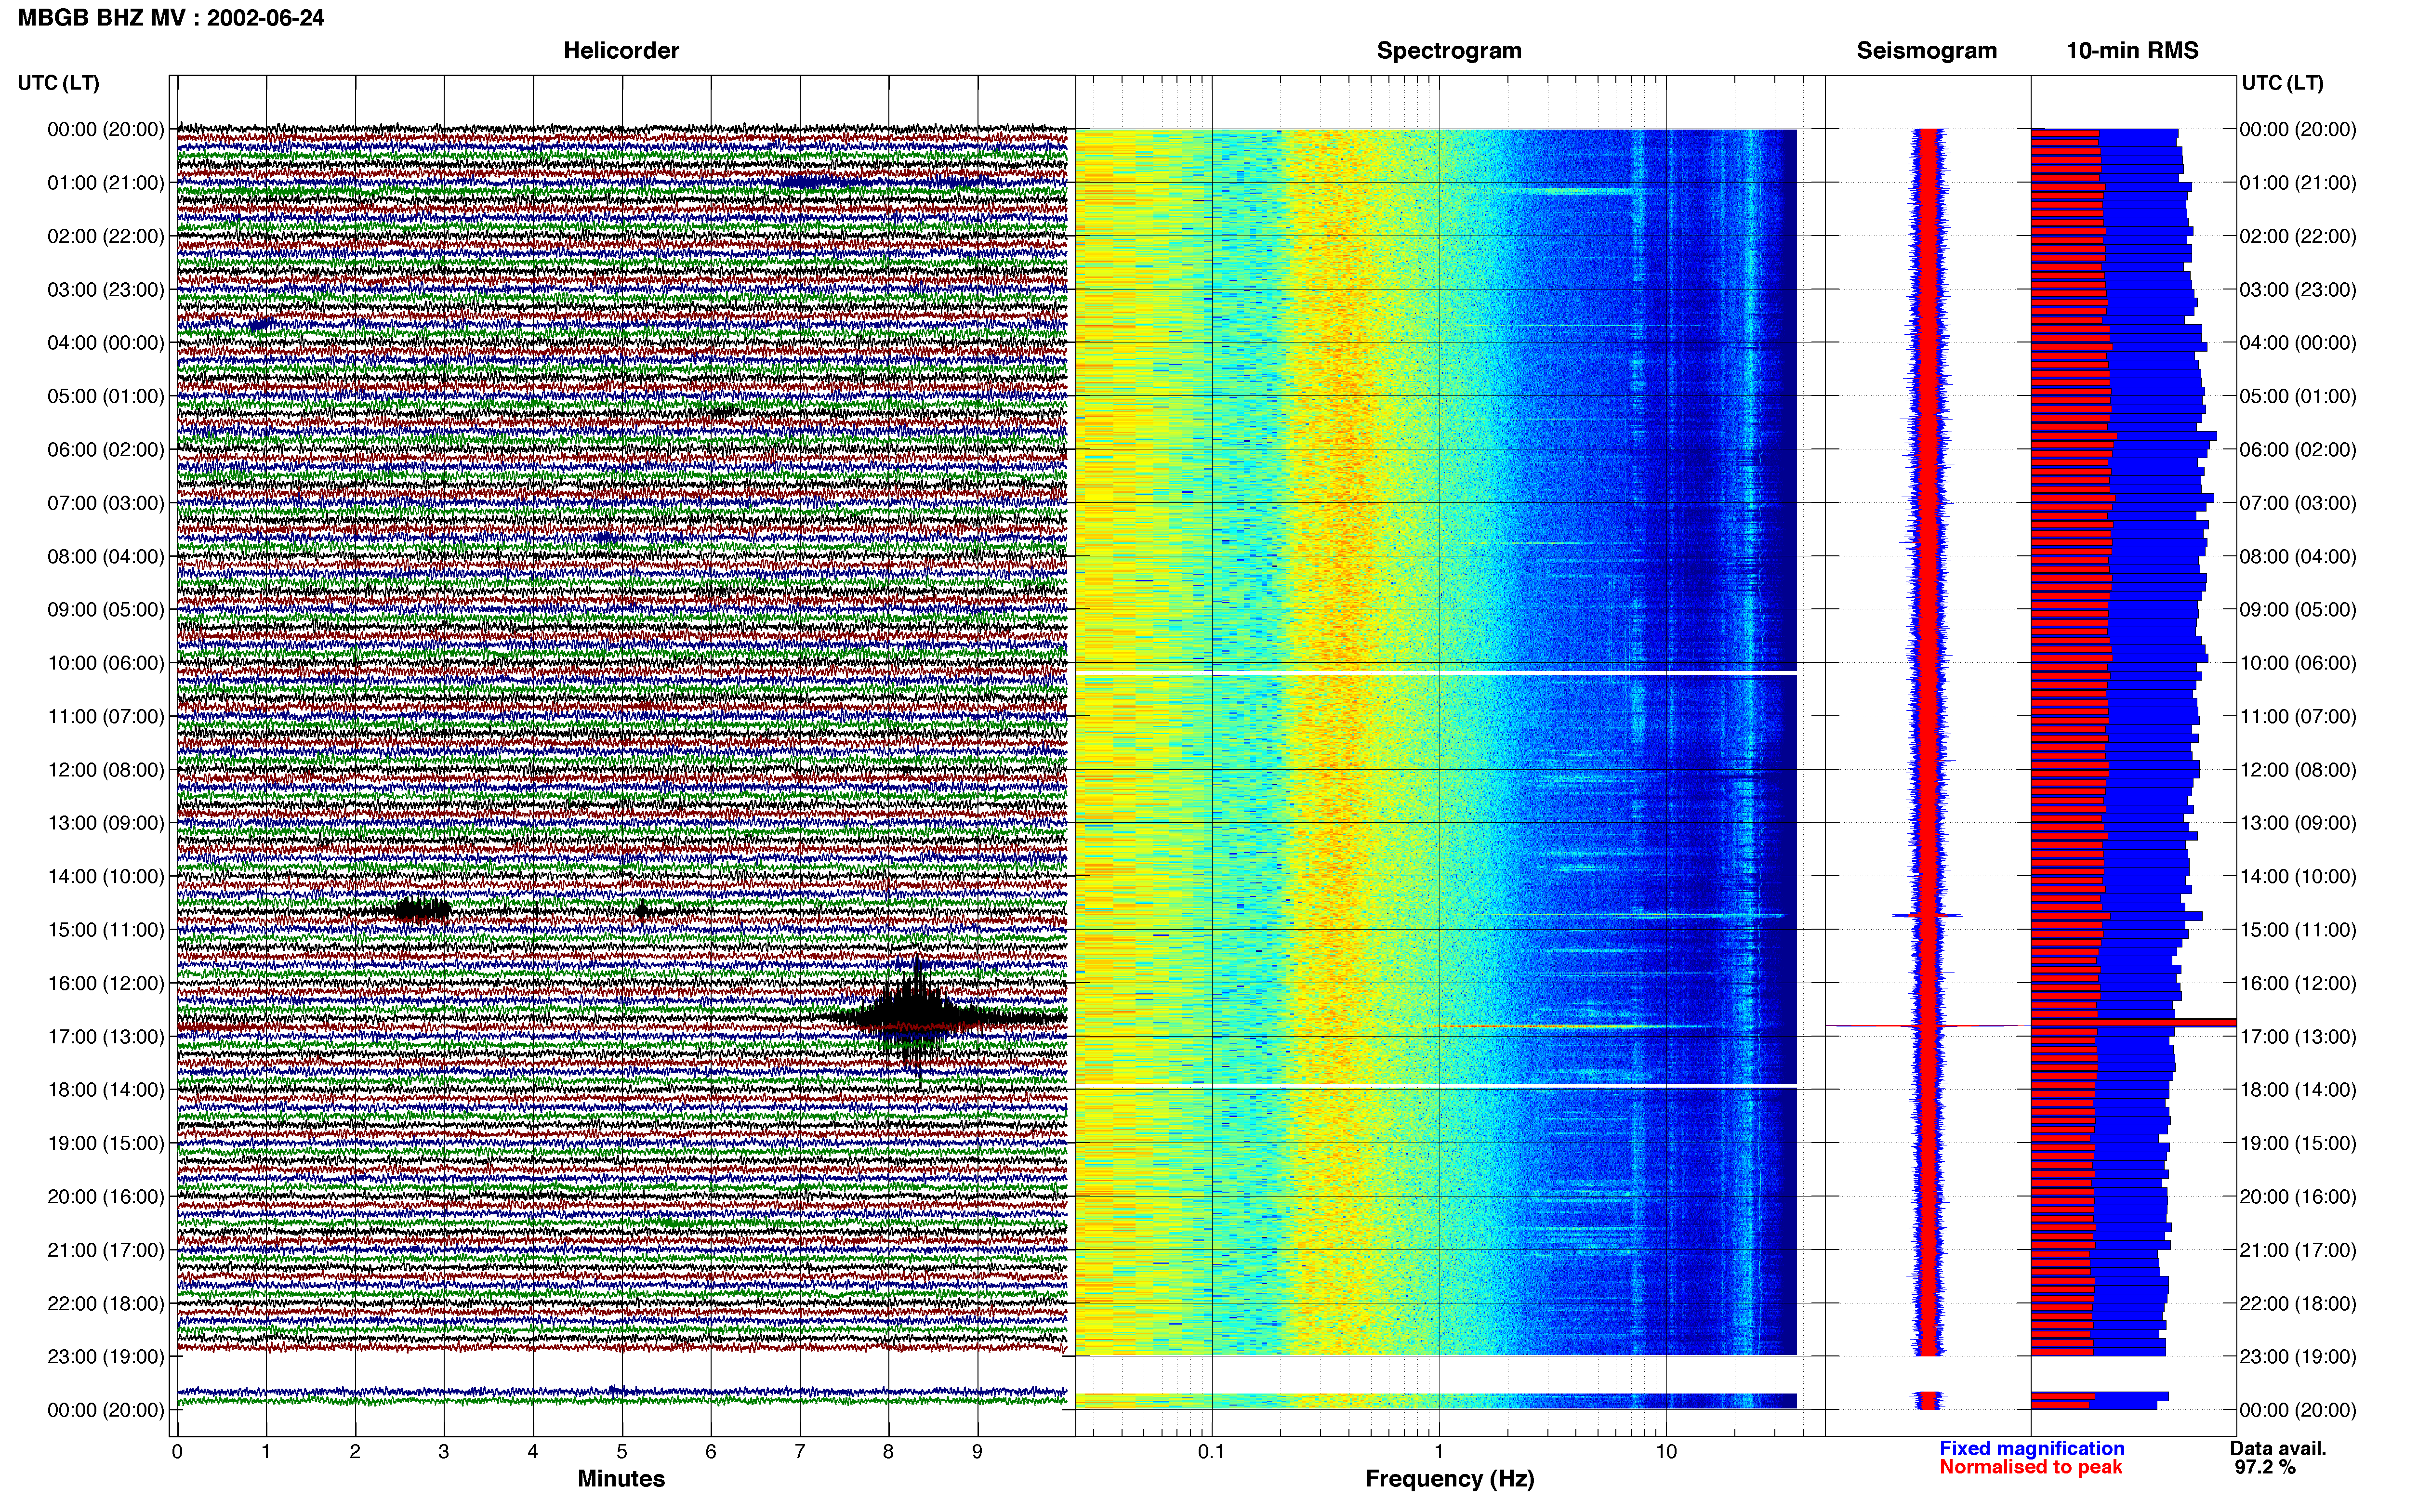Click the 'UTC (LT)' label beside the Helicorder

(x=59, y=83)
